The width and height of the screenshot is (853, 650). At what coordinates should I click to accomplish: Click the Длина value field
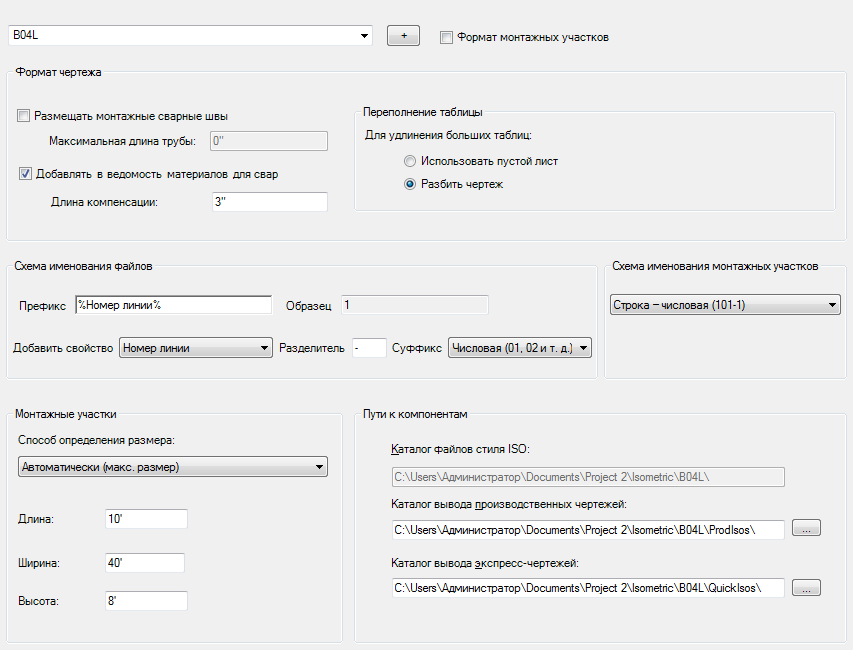click(146, 519)
